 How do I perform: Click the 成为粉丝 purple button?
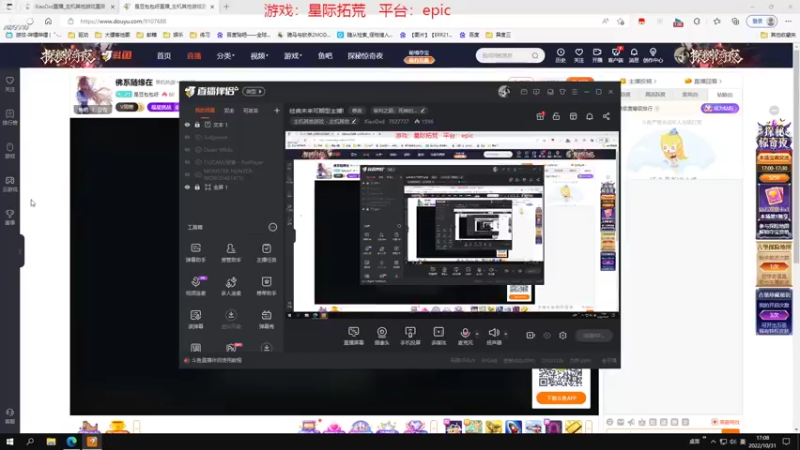(x=720, y=108)
